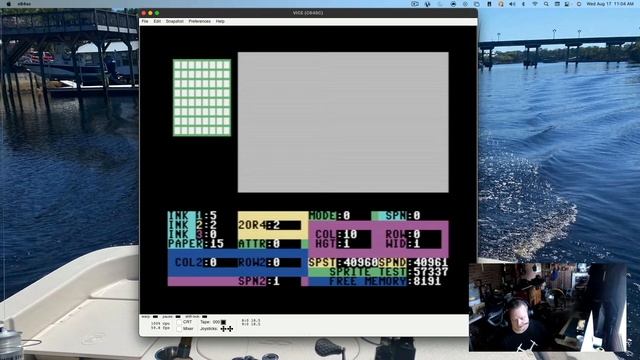
Task: Click the first joystick direction icon
Action: point(223,329)
